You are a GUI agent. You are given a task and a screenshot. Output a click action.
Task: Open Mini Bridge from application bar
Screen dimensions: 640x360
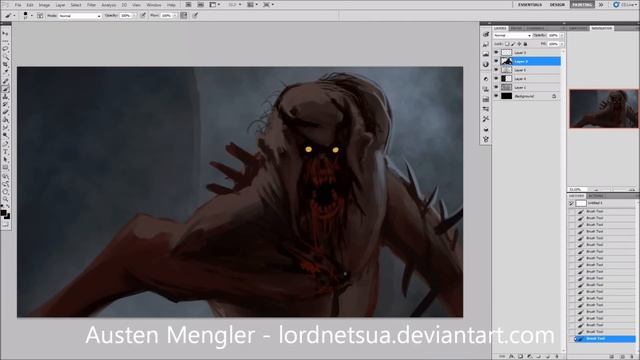point(200,5)
